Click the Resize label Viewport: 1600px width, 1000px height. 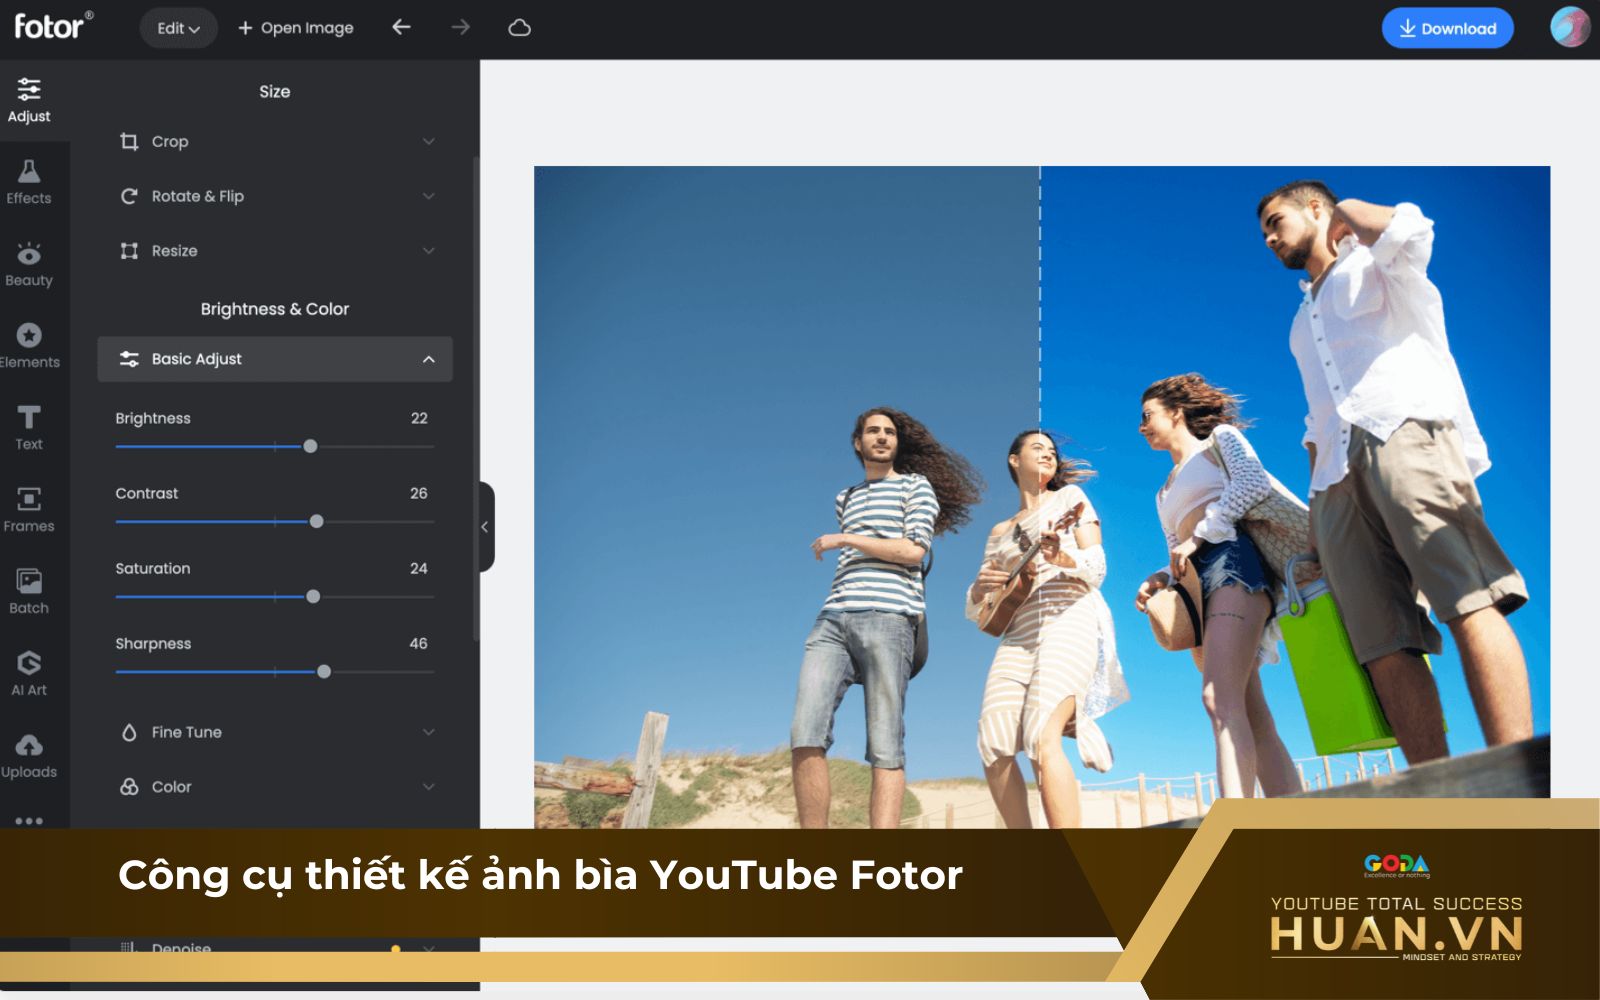click(175, 251)
